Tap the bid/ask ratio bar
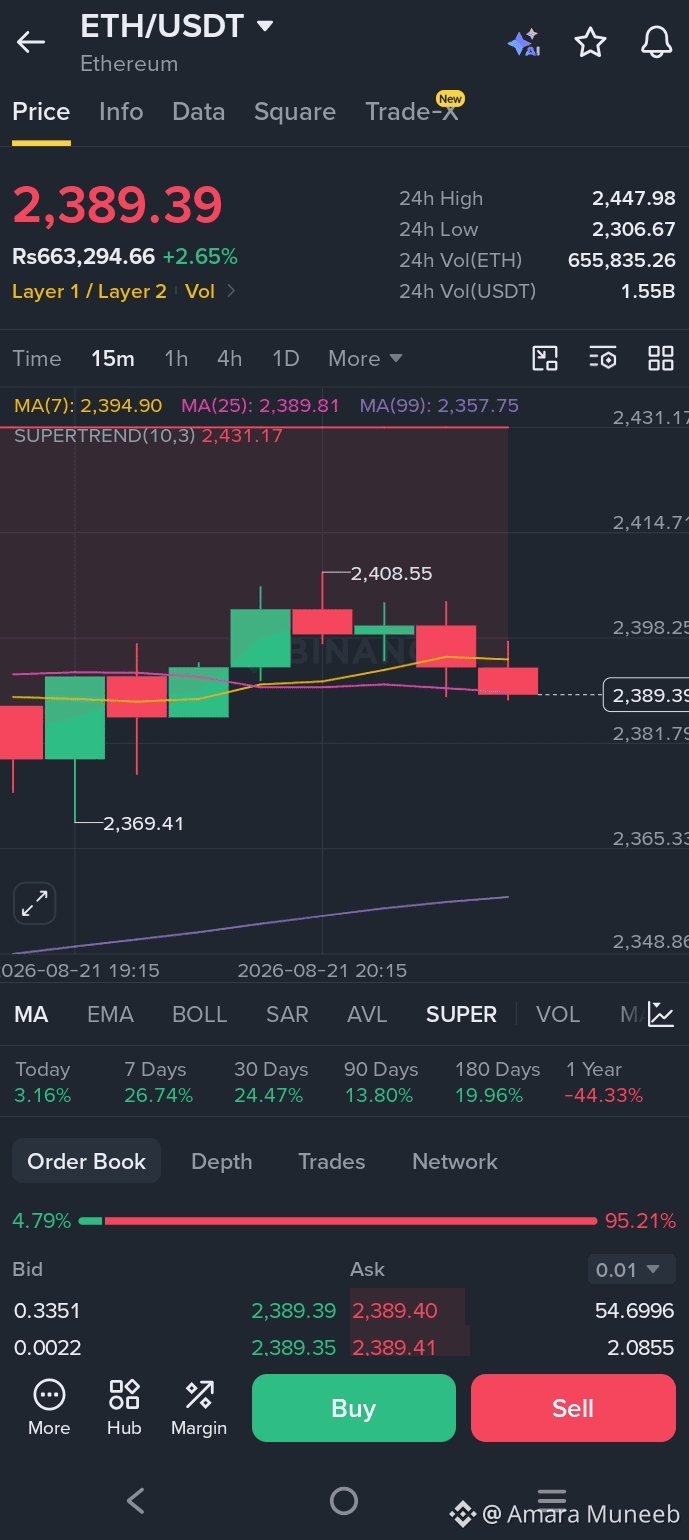This screenshot has height=1540, width=689. [x=338, y=1221]
